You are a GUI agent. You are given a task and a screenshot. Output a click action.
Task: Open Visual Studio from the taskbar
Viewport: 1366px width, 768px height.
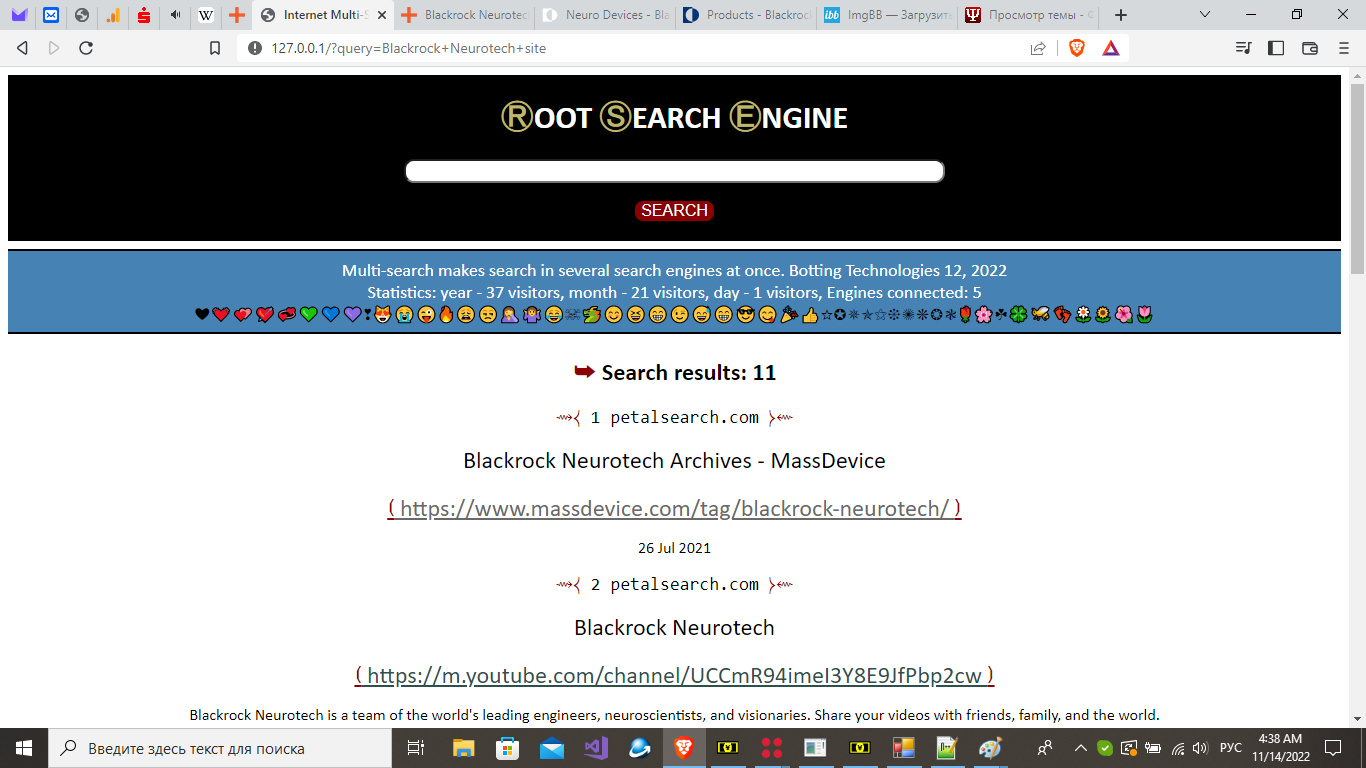coord(596,748)
